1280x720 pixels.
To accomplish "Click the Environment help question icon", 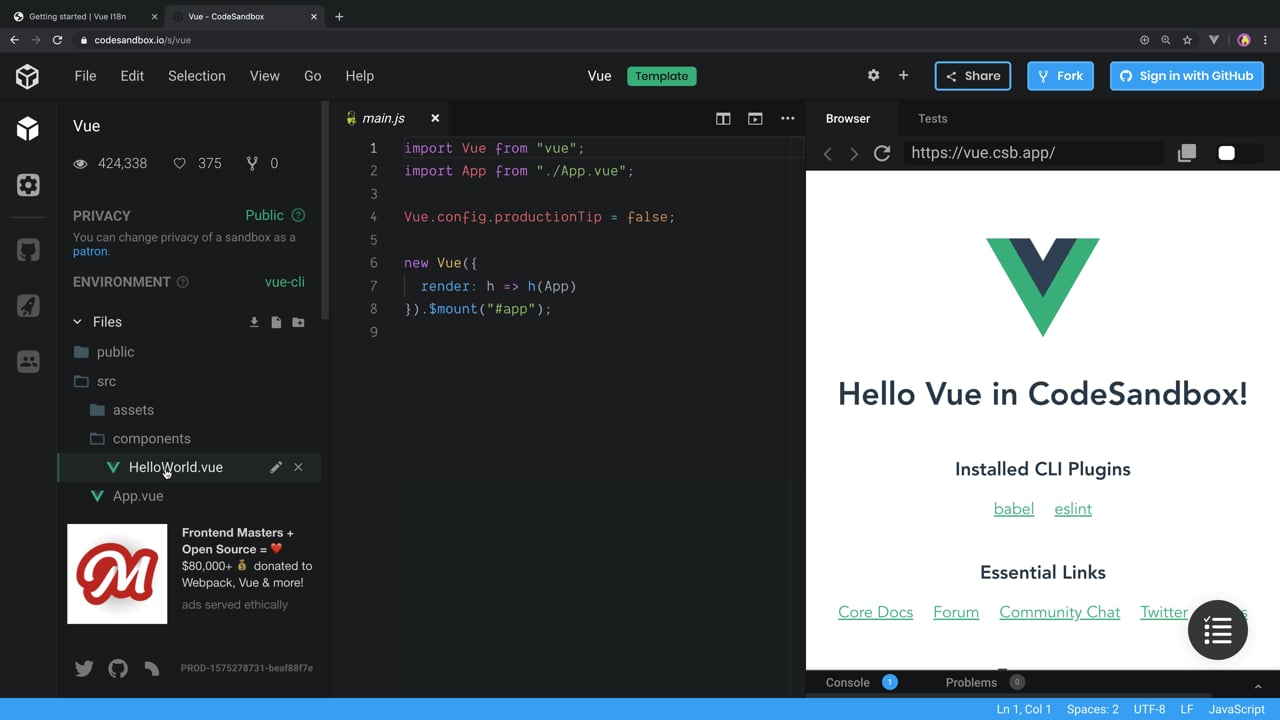I will pyautogui.click(x=183, y=282).
